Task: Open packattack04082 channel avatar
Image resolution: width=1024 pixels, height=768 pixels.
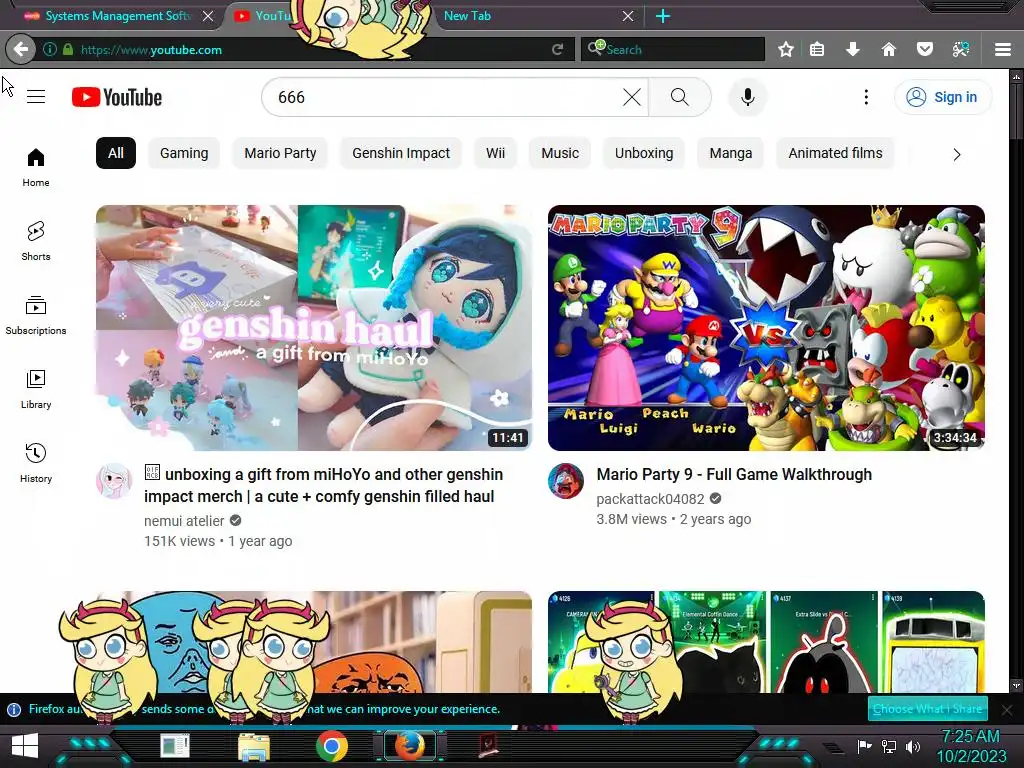Action: pos(566,481)
